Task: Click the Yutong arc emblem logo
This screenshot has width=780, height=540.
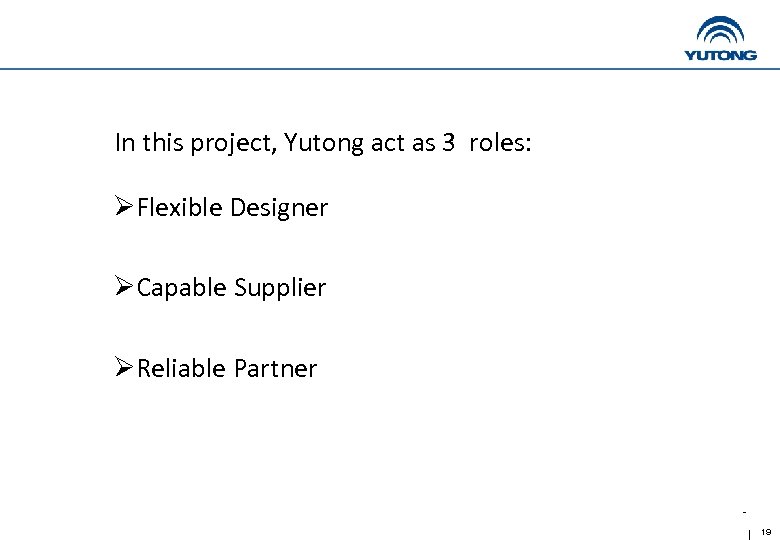Action: click(x=721, y=31)
